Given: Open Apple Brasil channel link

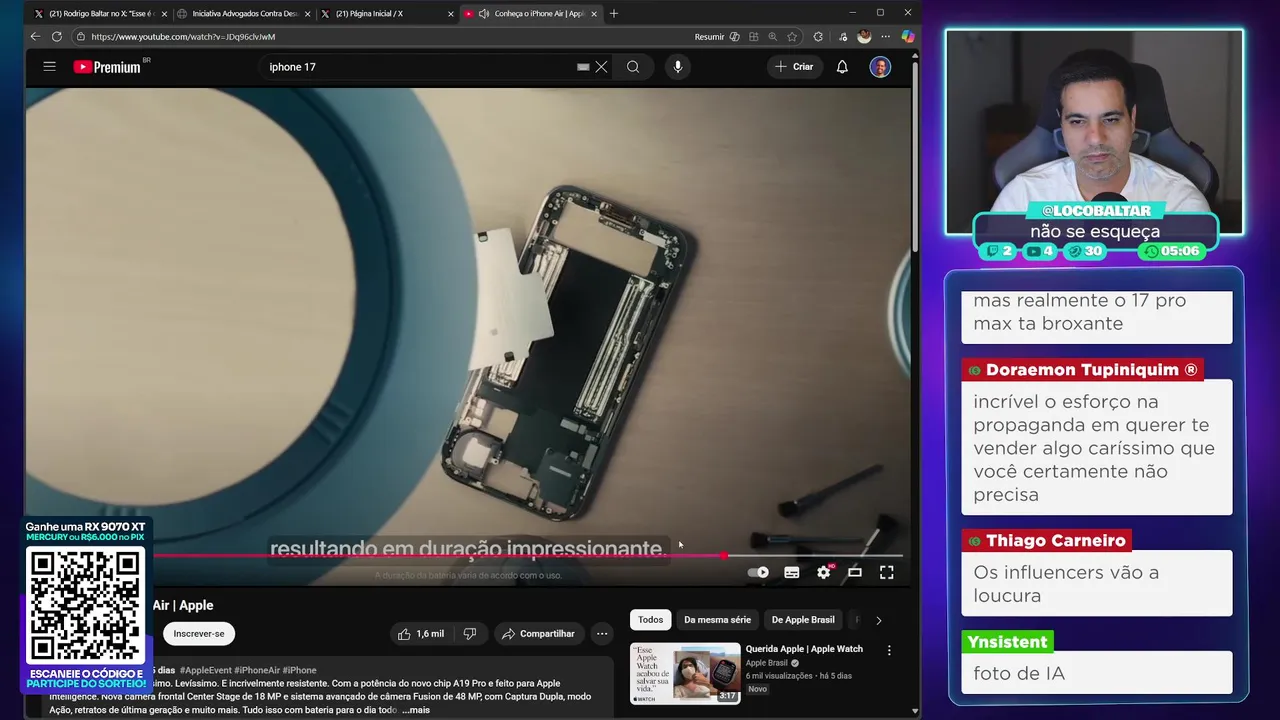Looking at the screenshot, I should click(766, 663).
